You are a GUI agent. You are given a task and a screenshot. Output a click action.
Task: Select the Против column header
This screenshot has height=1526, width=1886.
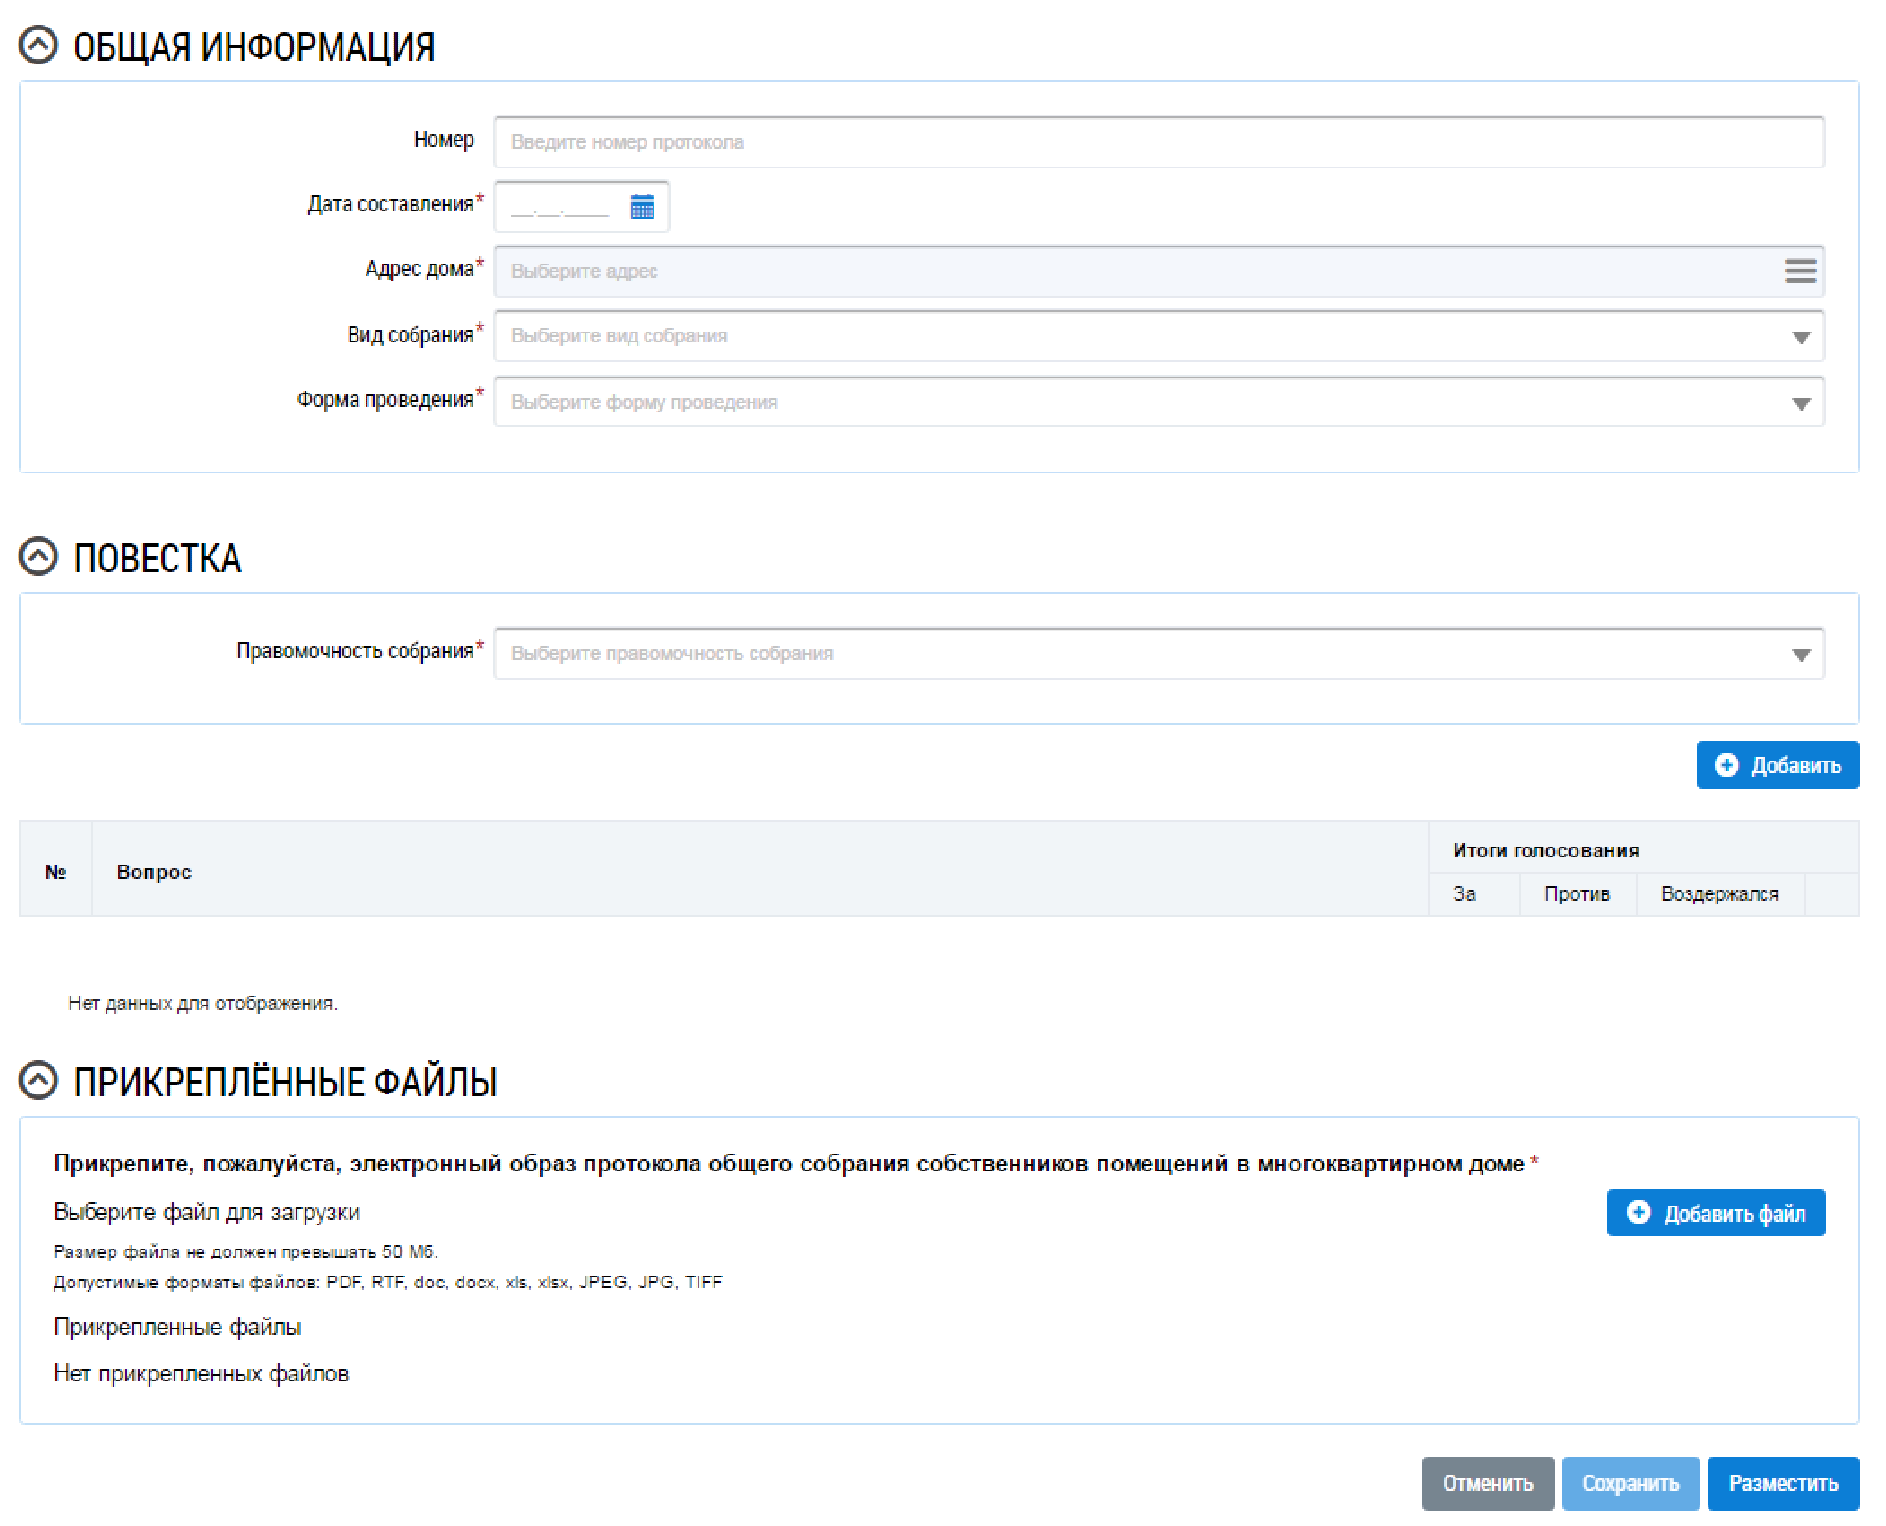pos(1576,894)
